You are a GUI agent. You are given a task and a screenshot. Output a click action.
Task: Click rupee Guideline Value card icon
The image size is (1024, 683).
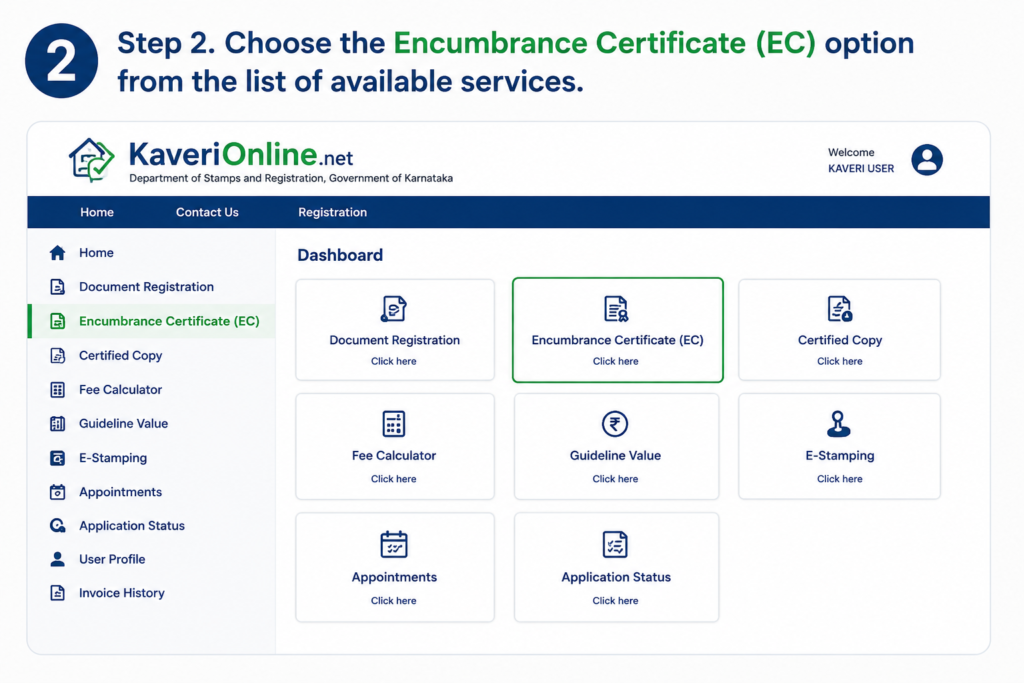tap(615, 424)
